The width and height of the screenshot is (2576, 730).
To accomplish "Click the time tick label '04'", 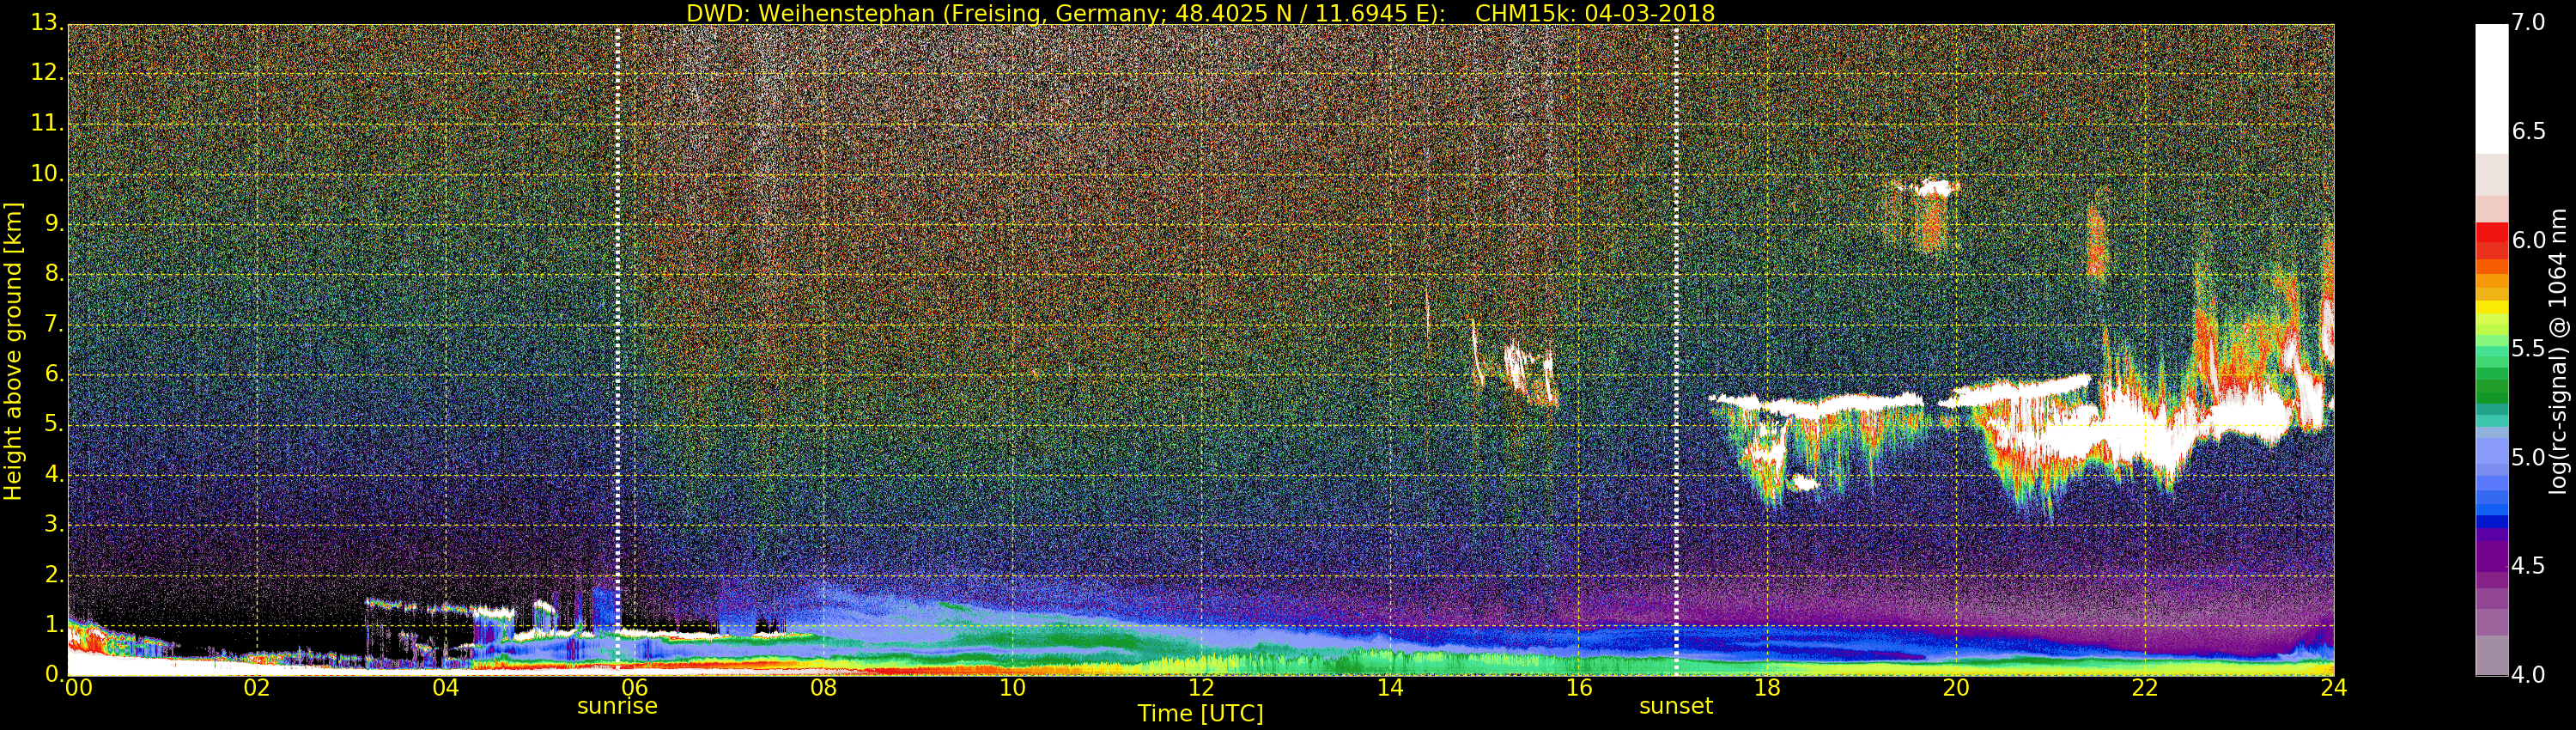I will pyautogui.click(x=446, y=688).
